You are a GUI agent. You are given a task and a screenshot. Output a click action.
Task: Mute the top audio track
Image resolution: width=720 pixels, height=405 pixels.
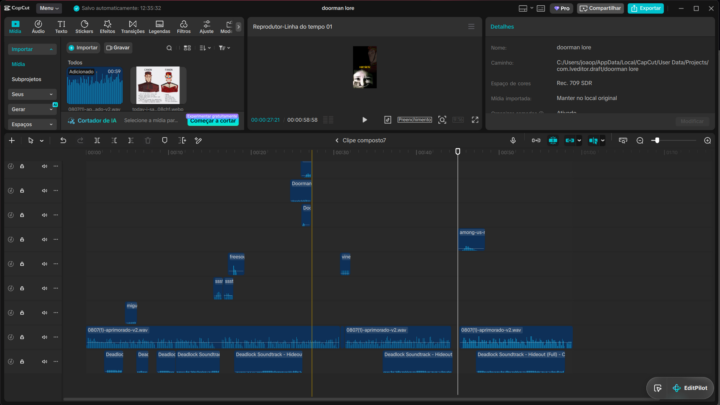click(45, 166)
